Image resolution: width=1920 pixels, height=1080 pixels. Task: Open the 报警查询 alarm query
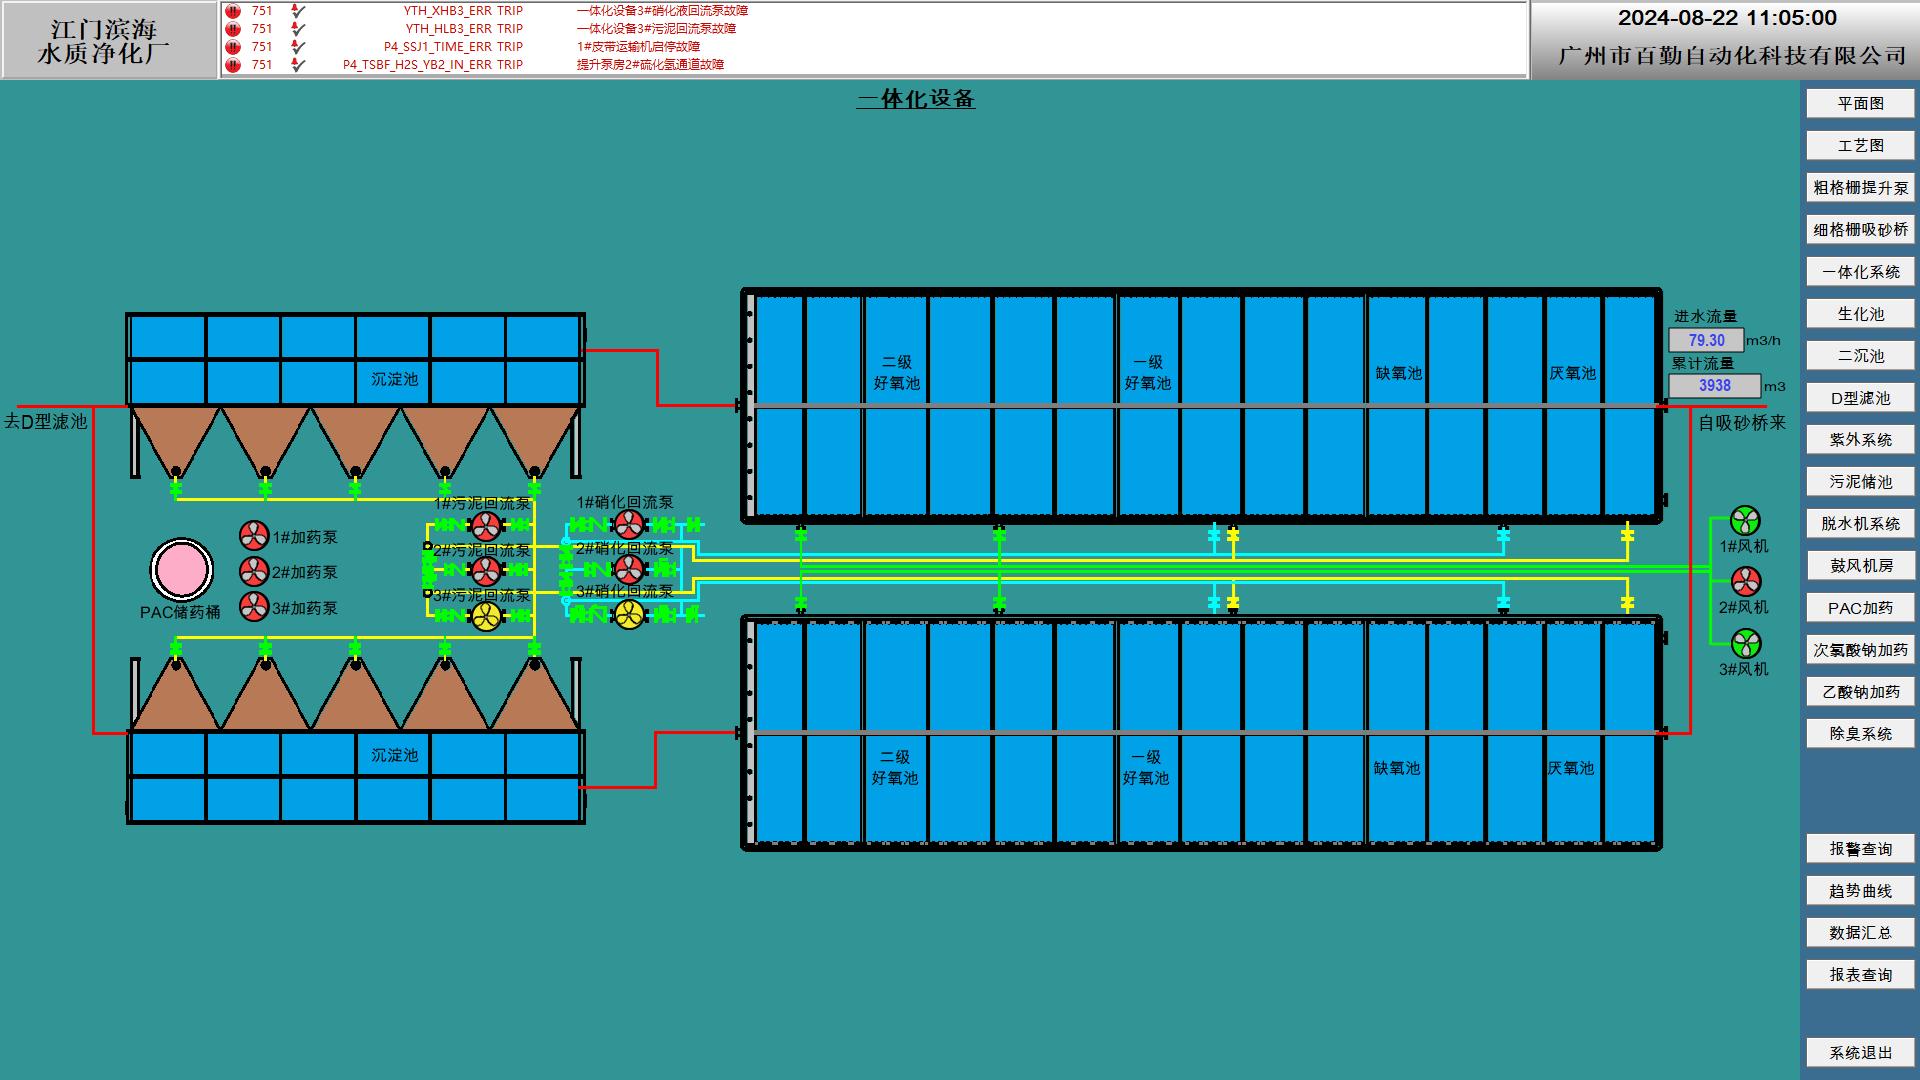pyautogui.click(x=1860, y=849)
